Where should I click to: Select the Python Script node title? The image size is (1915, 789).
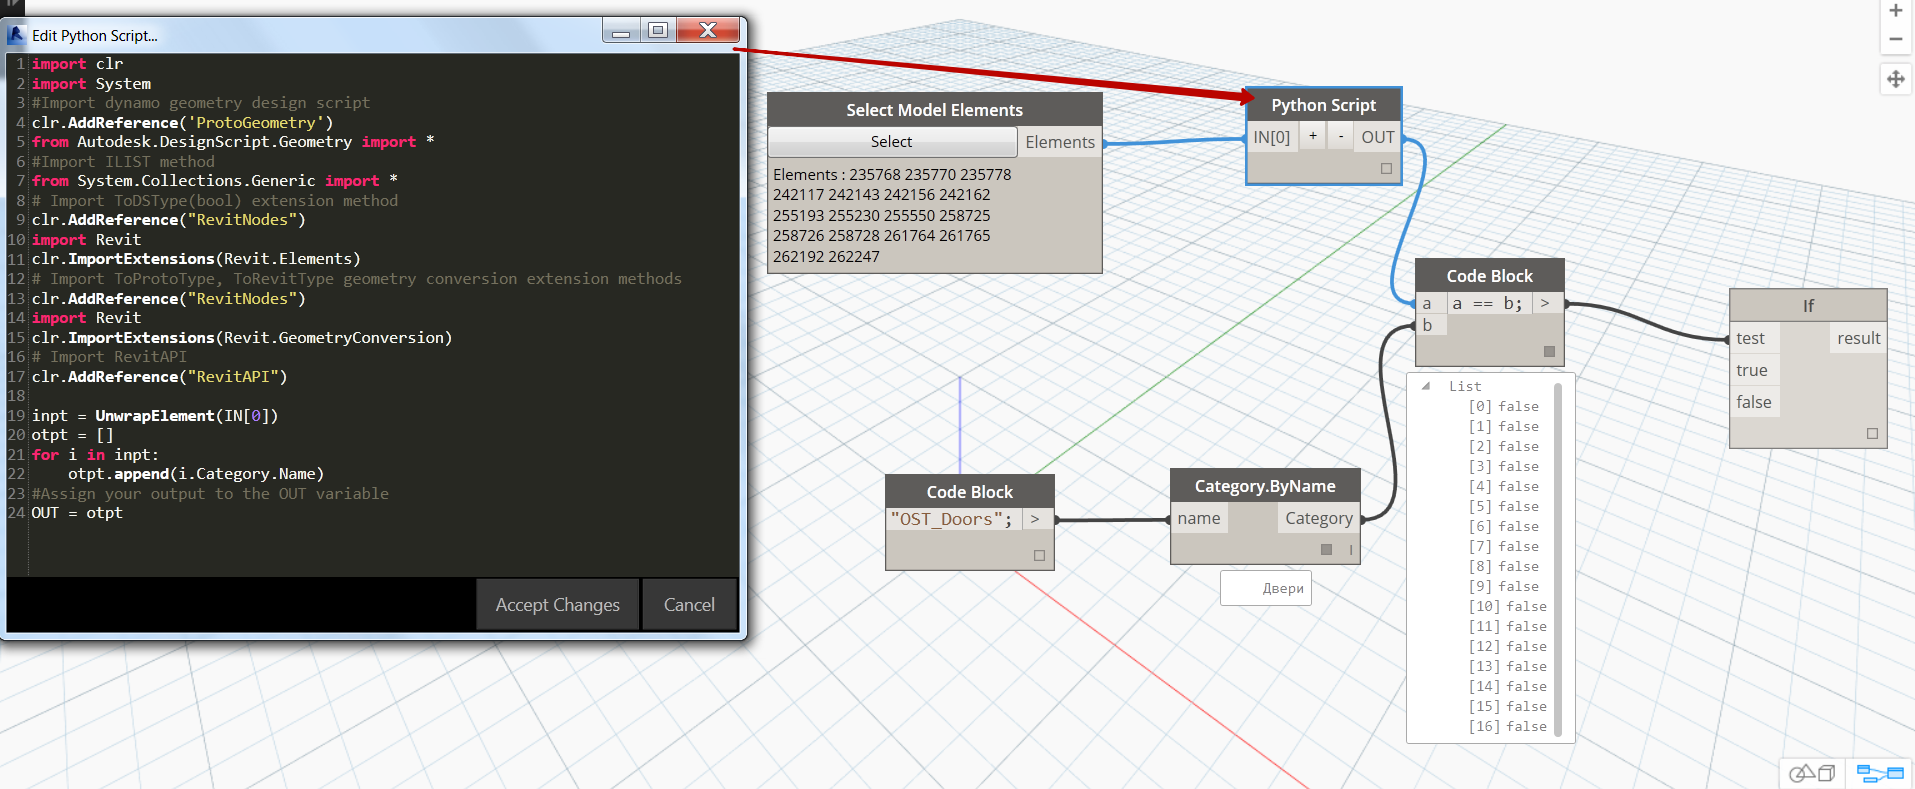1323,105
